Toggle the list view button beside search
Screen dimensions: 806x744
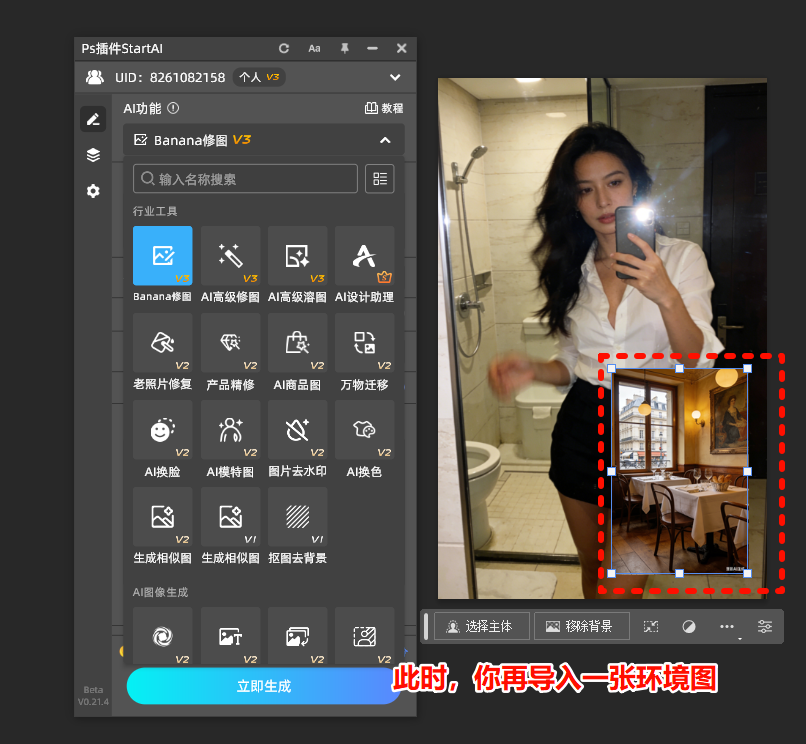(380, 179)
